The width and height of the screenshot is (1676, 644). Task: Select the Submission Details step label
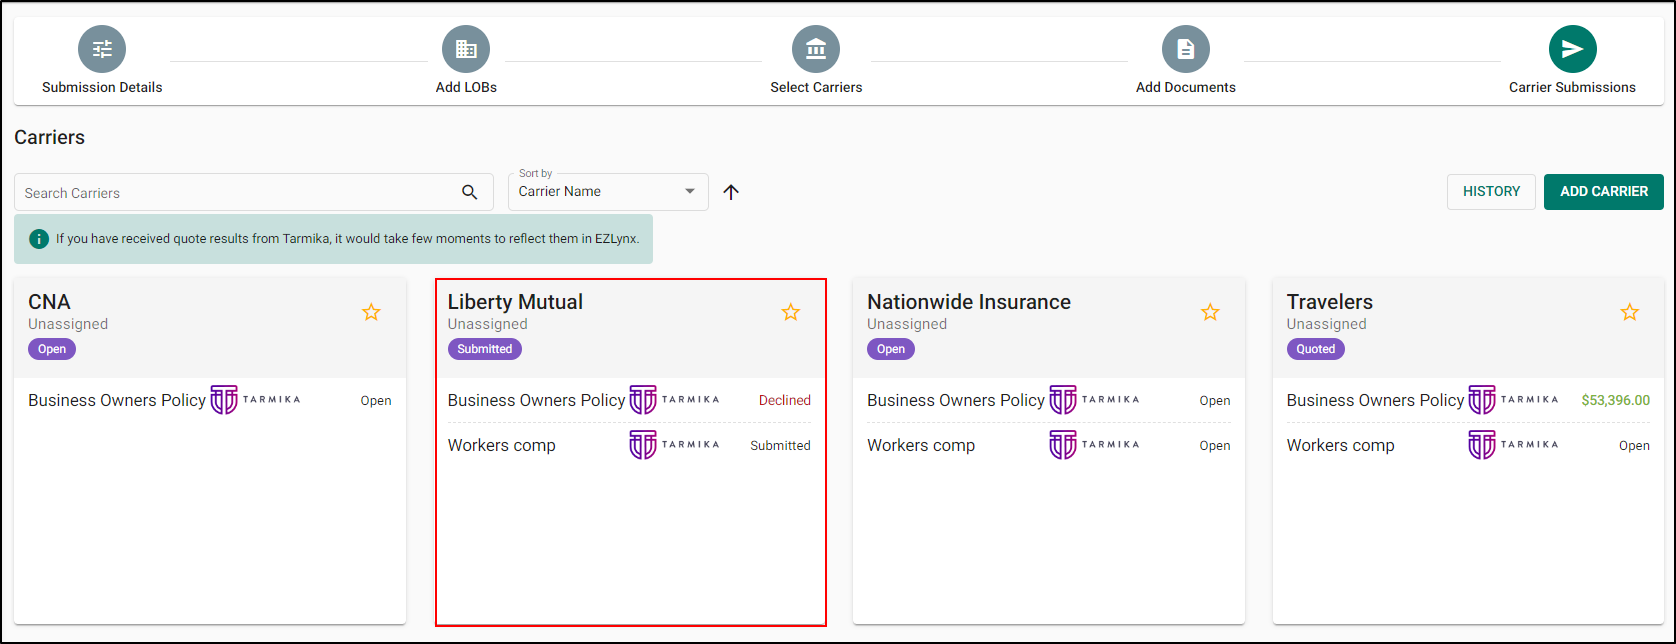[102, 87]
